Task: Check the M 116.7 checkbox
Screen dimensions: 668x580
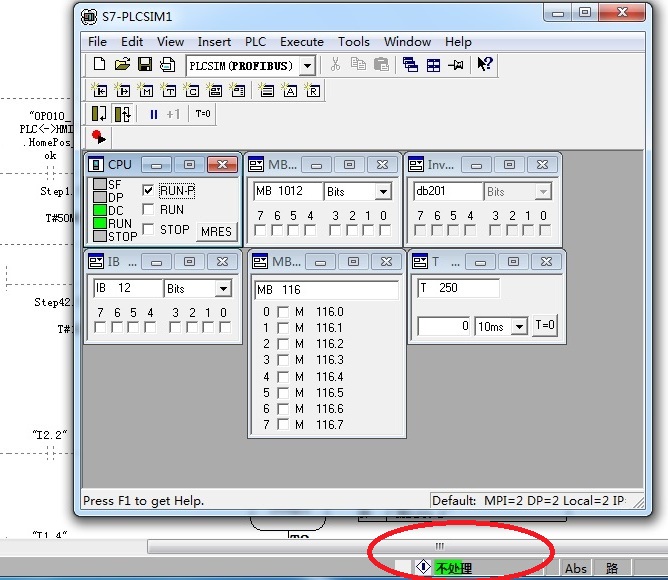Action: click(283, 424)
